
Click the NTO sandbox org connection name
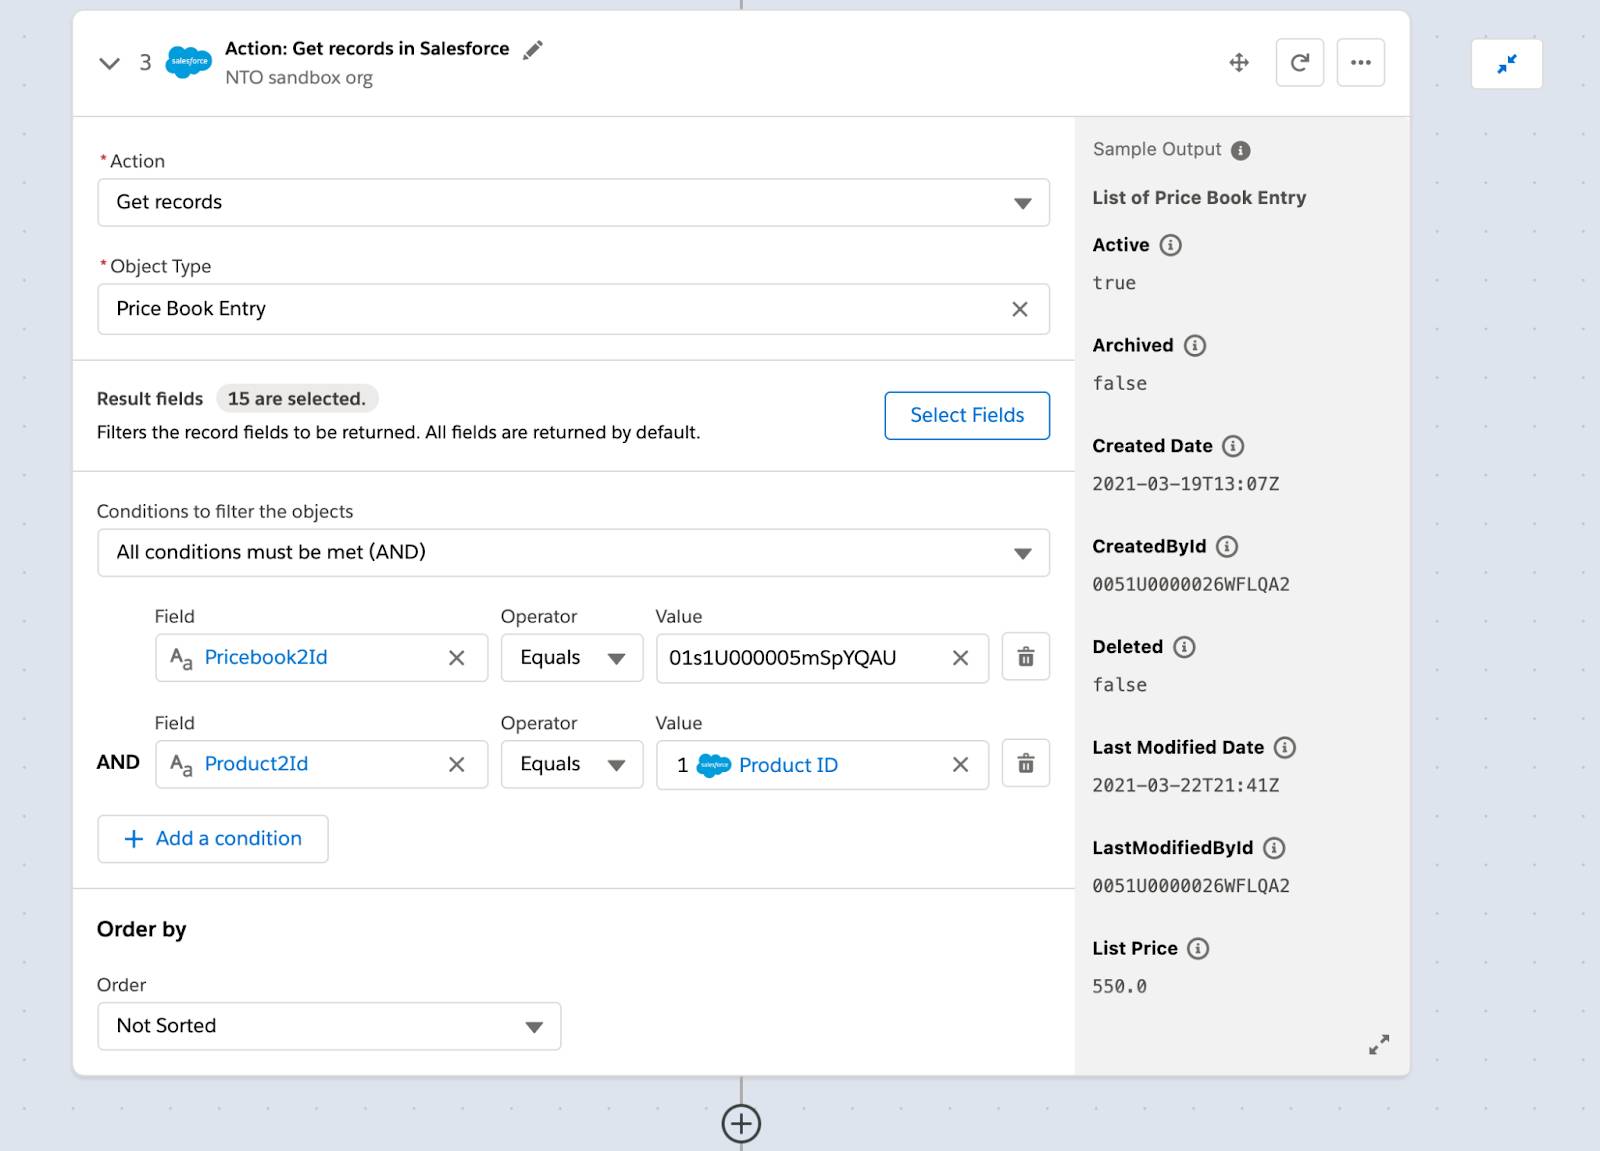tap(299, 78)
